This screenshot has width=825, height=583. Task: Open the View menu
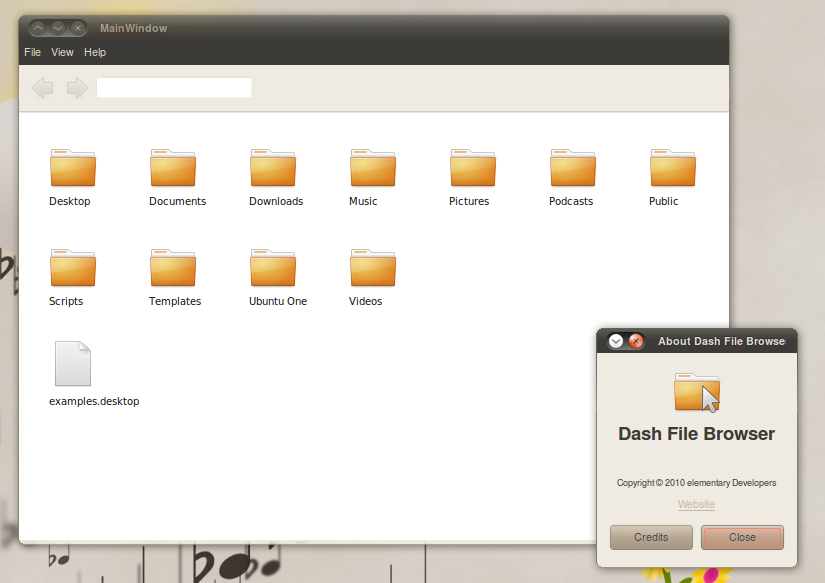[62, 52]
